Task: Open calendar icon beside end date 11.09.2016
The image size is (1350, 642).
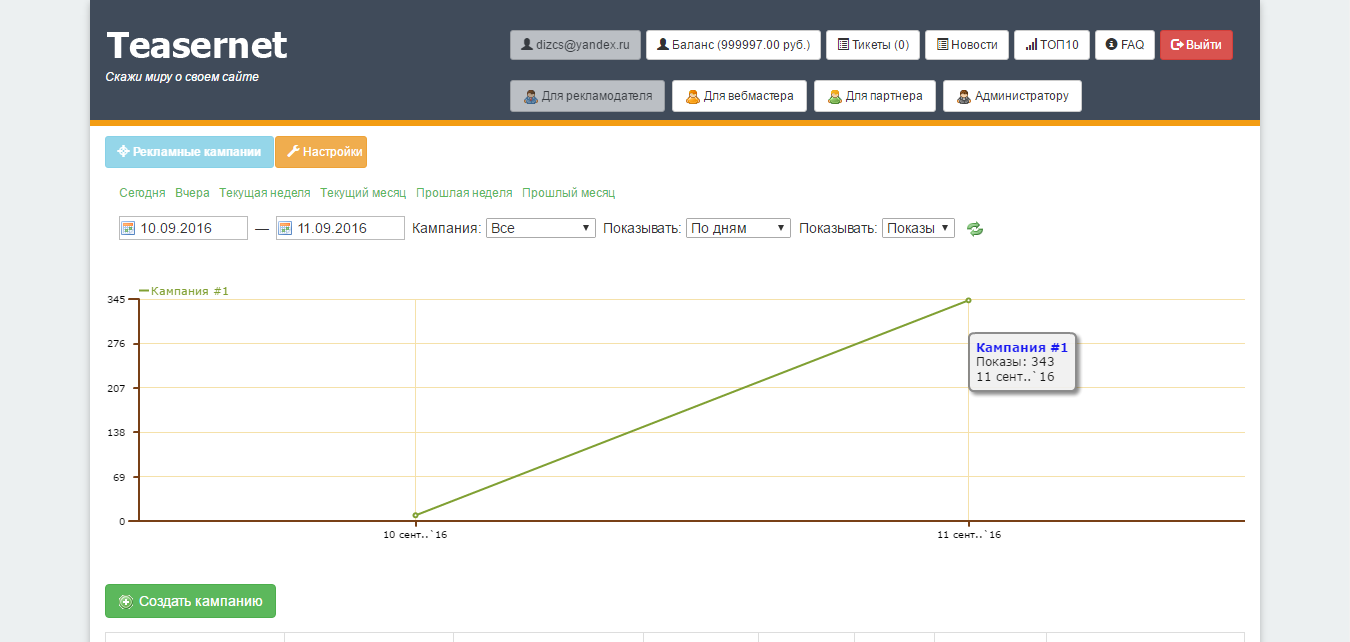Action: 285,228
